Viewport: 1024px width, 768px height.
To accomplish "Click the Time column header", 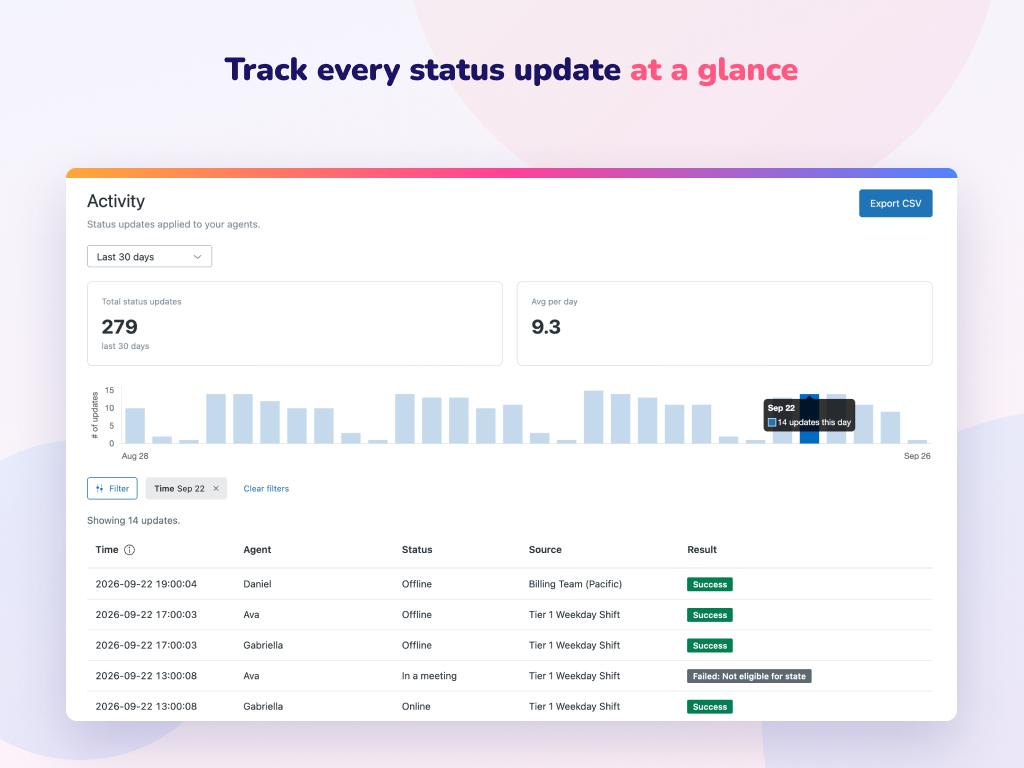I will pos(106,550).
